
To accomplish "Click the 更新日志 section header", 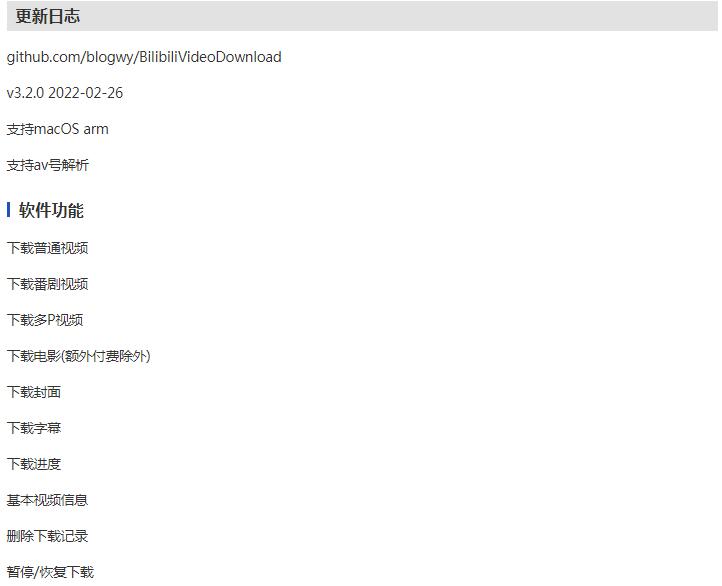I will click(x=48, y=17).
